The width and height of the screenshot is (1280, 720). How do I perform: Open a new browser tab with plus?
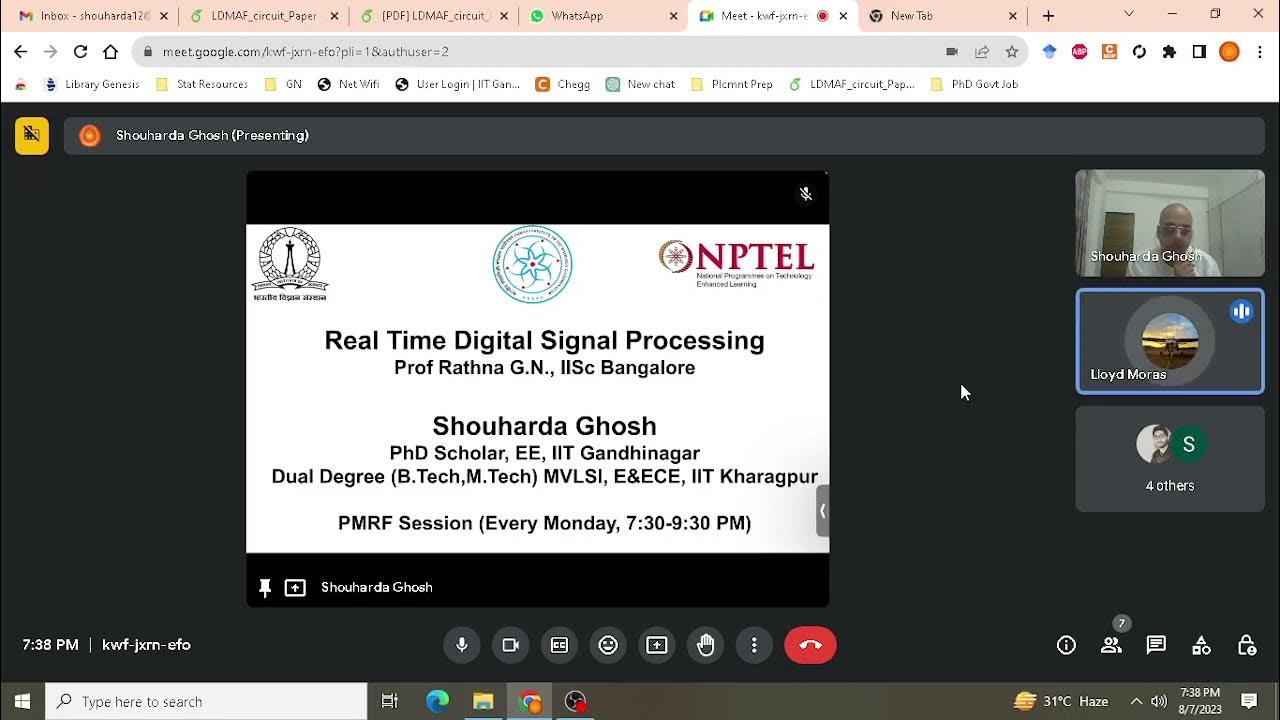1048,16
